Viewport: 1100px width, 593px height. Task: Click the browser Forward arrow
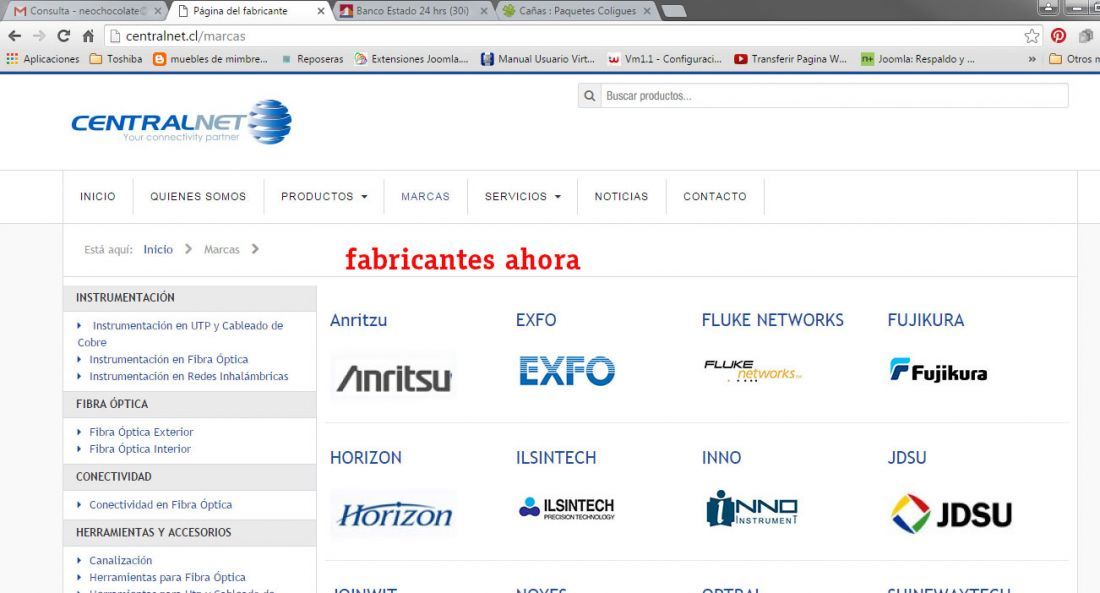pyautogui.click(x=39, y=36)
